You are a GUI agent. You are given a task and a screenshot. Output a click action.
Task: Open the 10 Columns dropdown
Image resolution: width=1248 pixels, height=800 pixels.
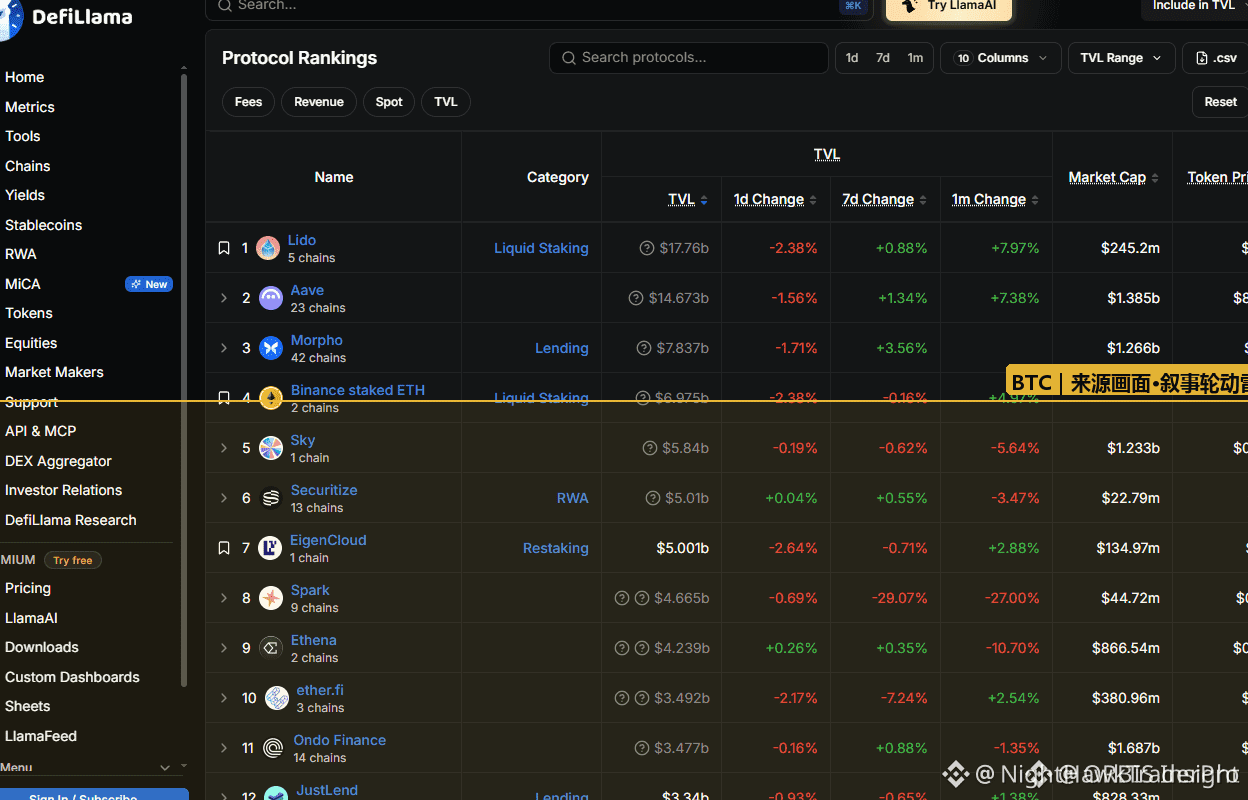(x=1001, y=58)
